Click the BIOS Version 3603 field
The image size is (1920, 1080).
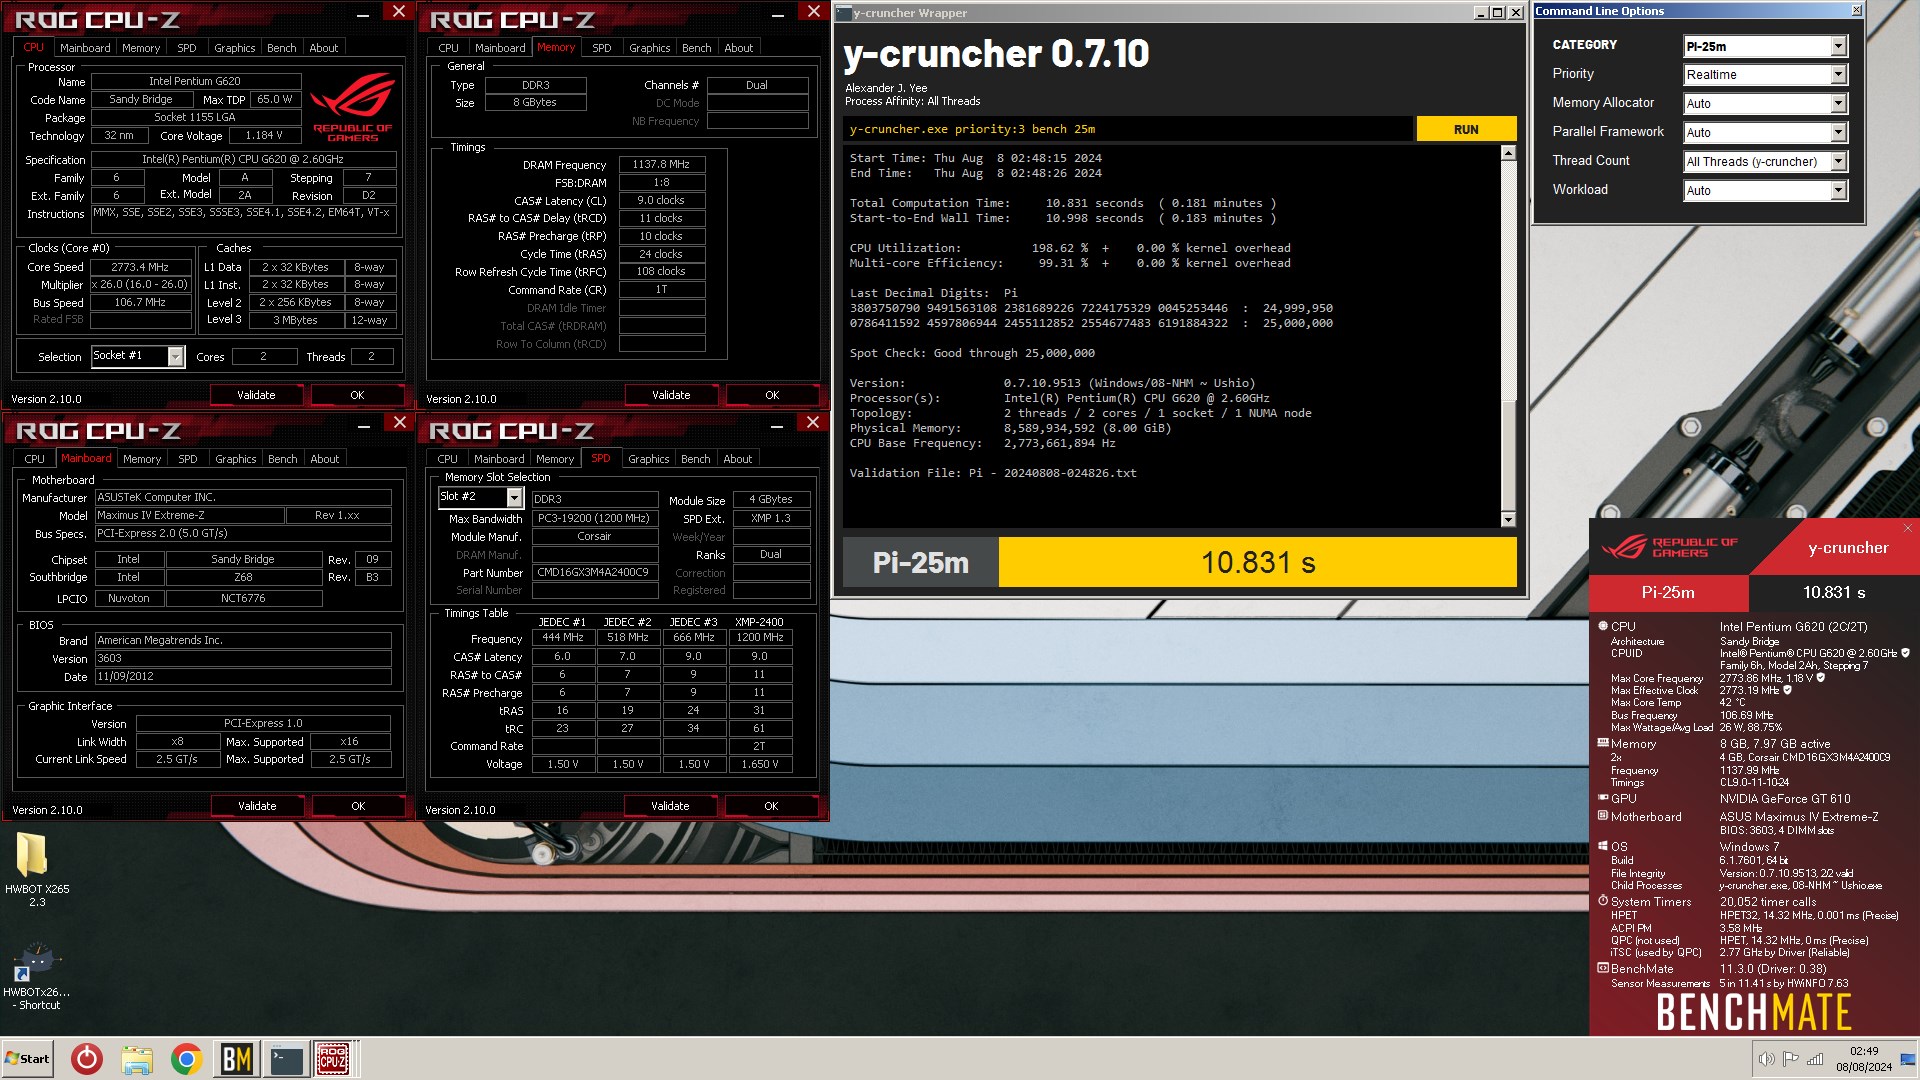[243, 658]
